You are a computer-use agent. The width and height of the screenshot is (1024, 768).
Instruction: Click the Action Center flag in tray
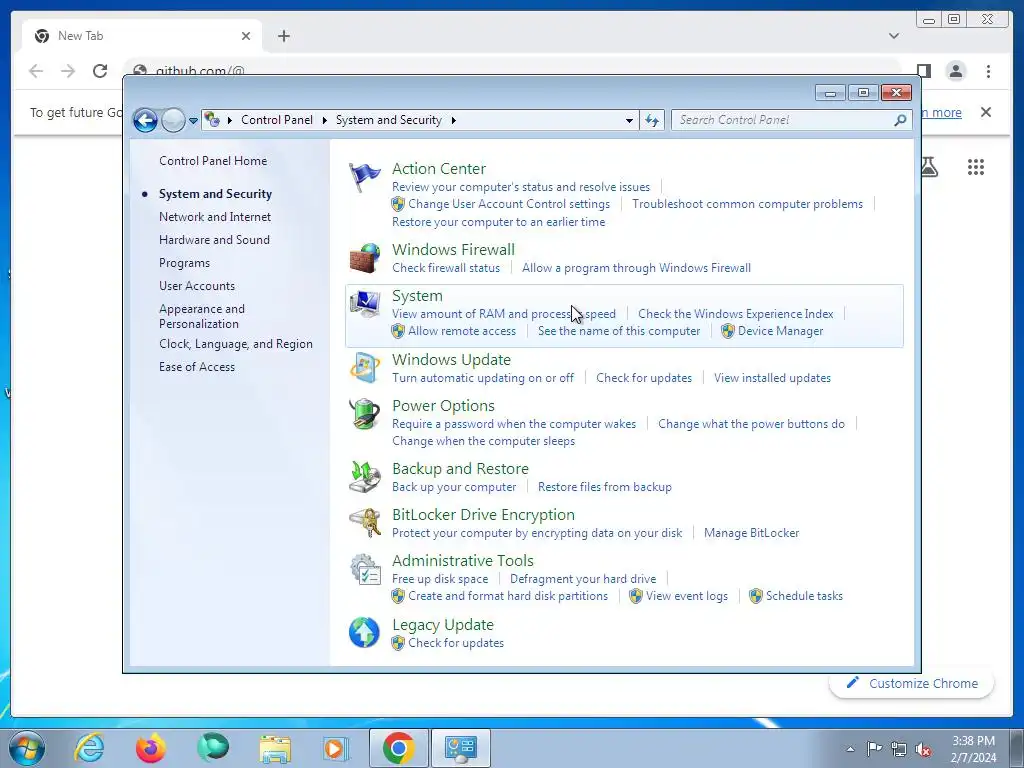coord(874,748)
